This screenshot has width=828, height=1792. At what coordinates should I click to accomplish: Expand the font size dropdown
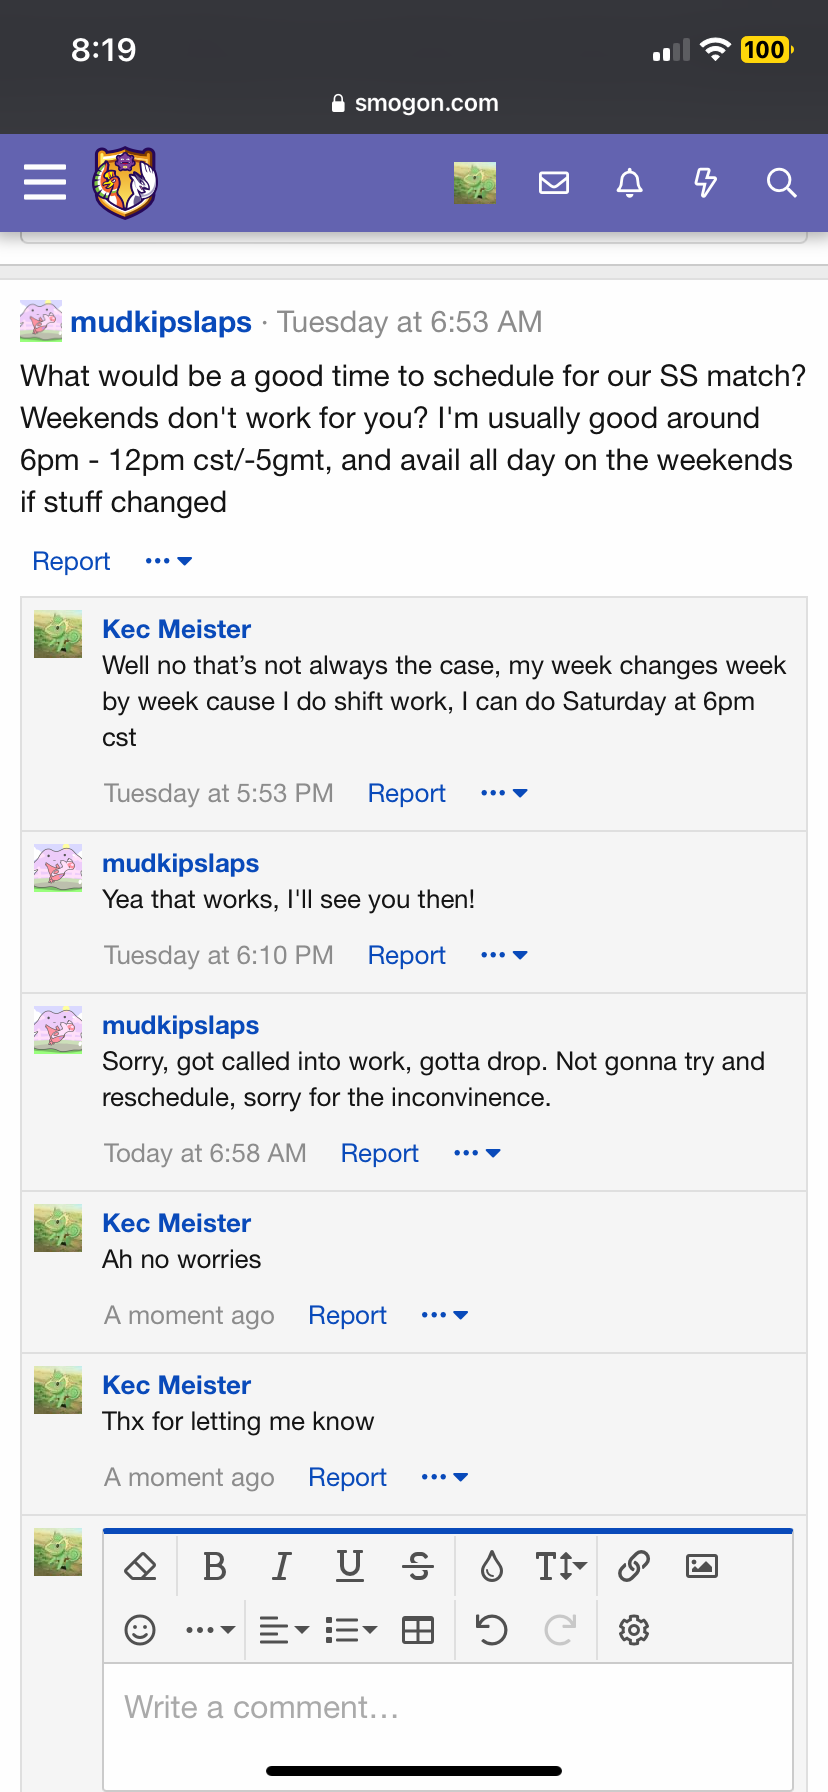pos(560,1566)
